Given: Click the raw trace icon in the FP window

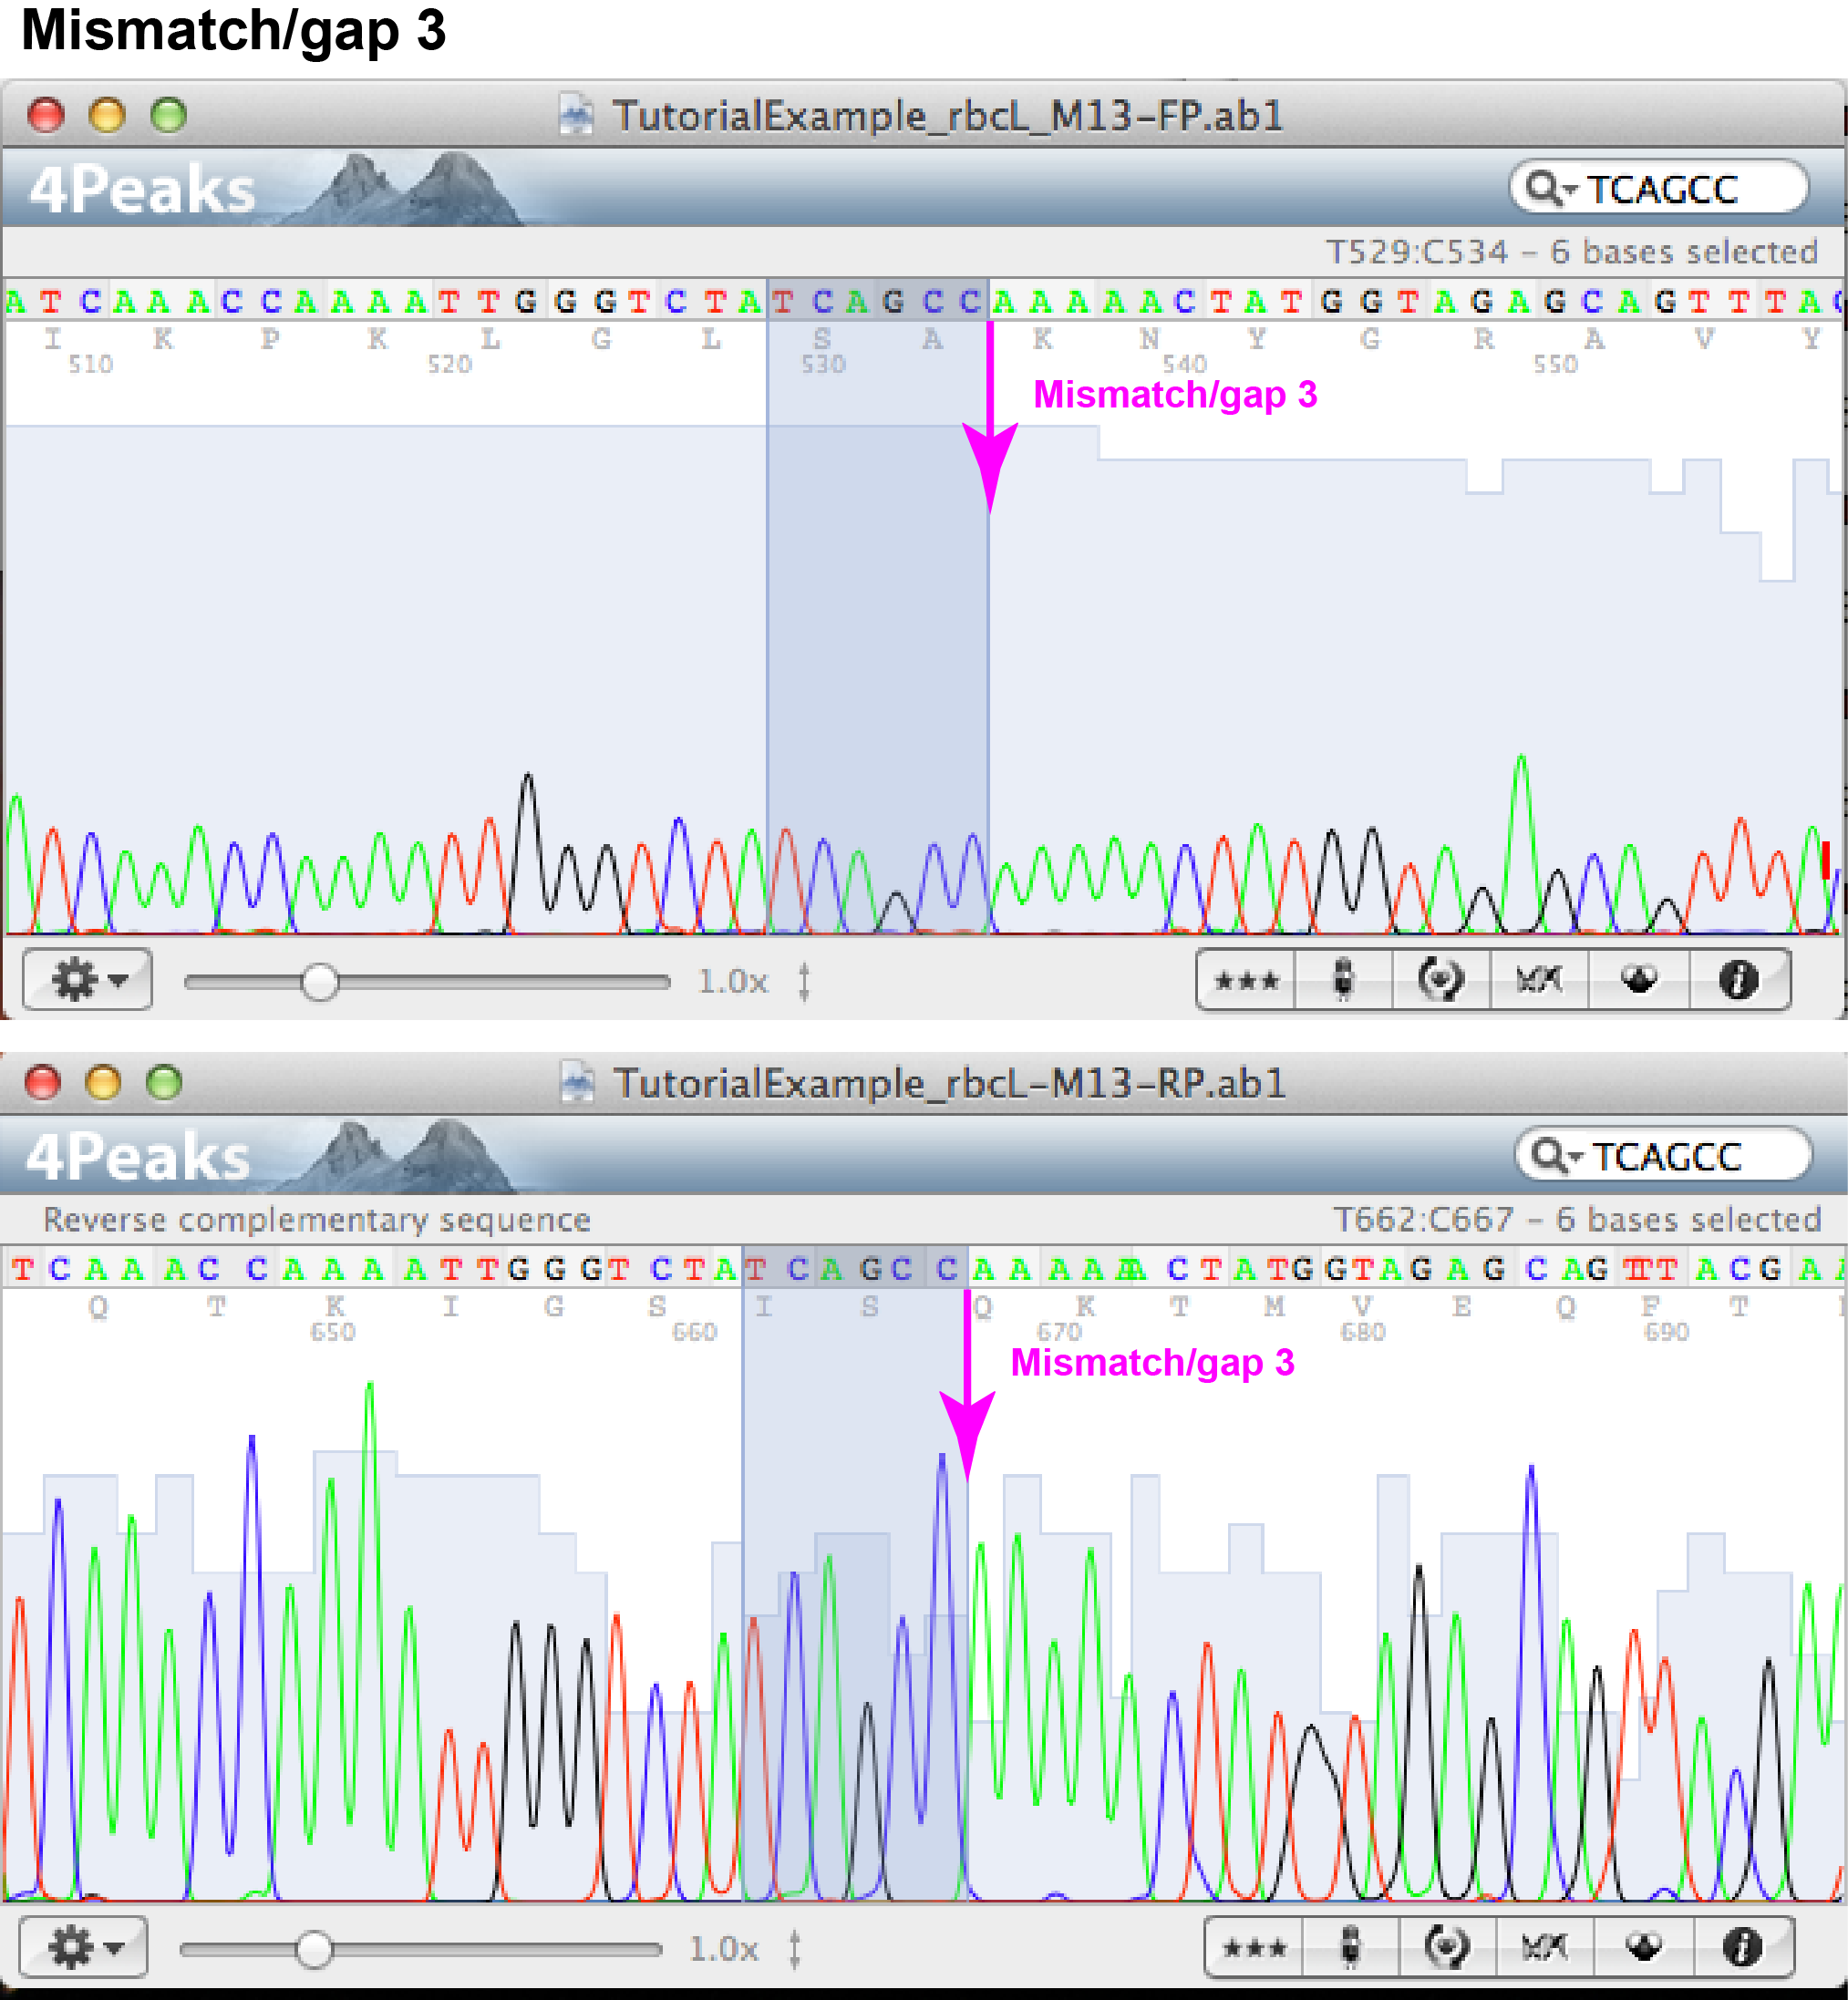Looking at the screenshot, I should (1343, 980).
